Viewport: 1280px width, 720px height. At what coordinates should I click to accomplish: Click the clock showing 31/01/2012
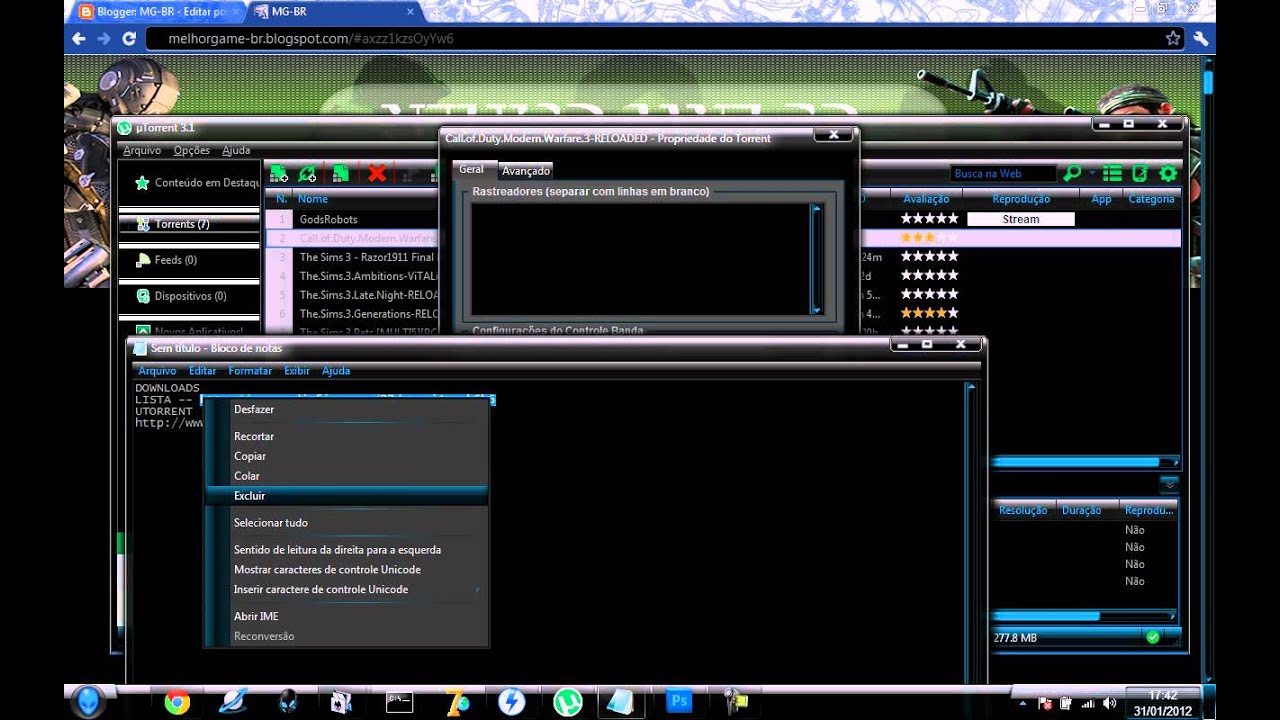pyautogui.click(x=1163, y=703)
